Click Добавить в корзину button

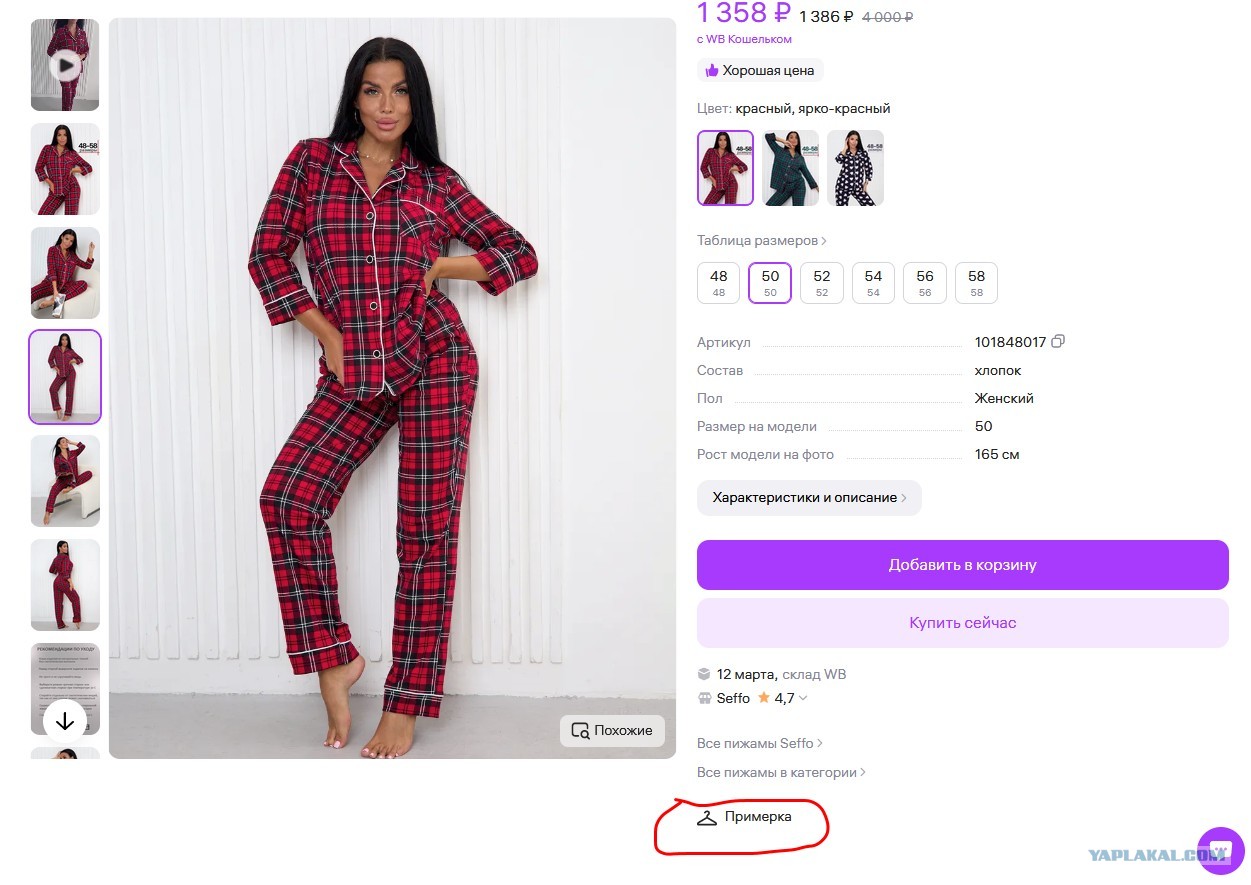click(962, 565)
